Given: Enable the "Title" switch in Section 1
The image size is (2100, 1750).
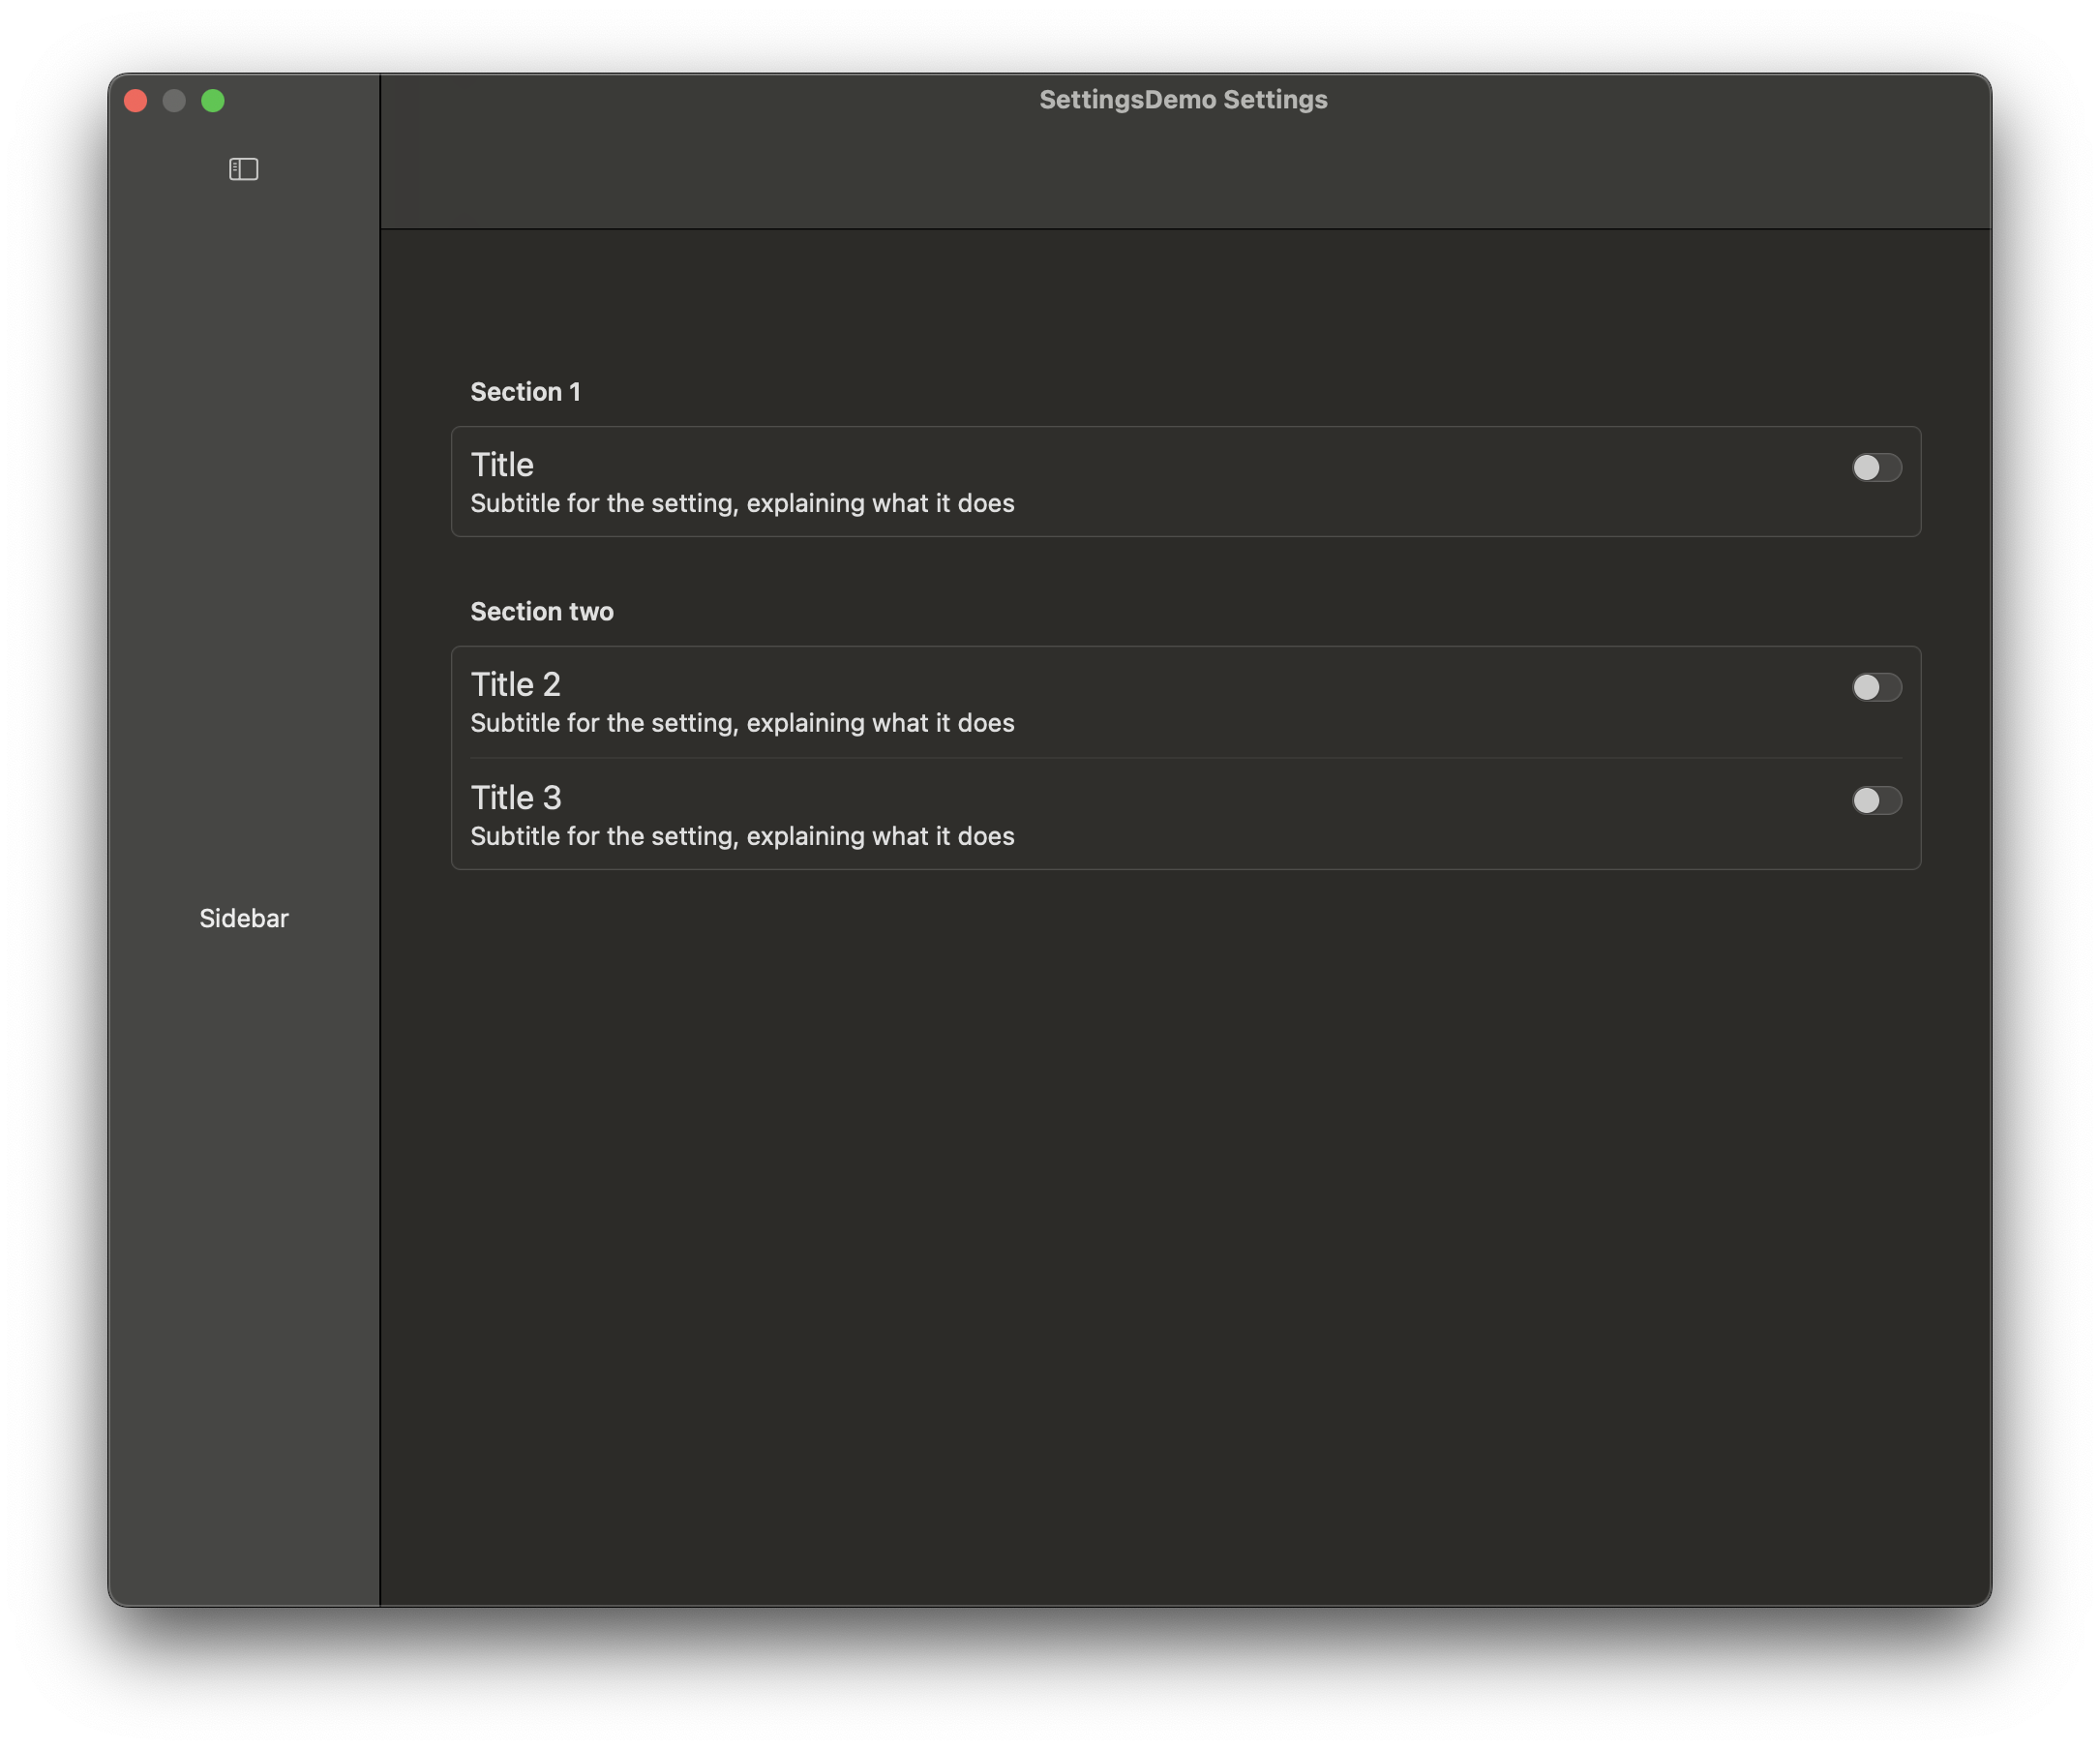Looking at the screenshot, I should [x=1875, y=467].
